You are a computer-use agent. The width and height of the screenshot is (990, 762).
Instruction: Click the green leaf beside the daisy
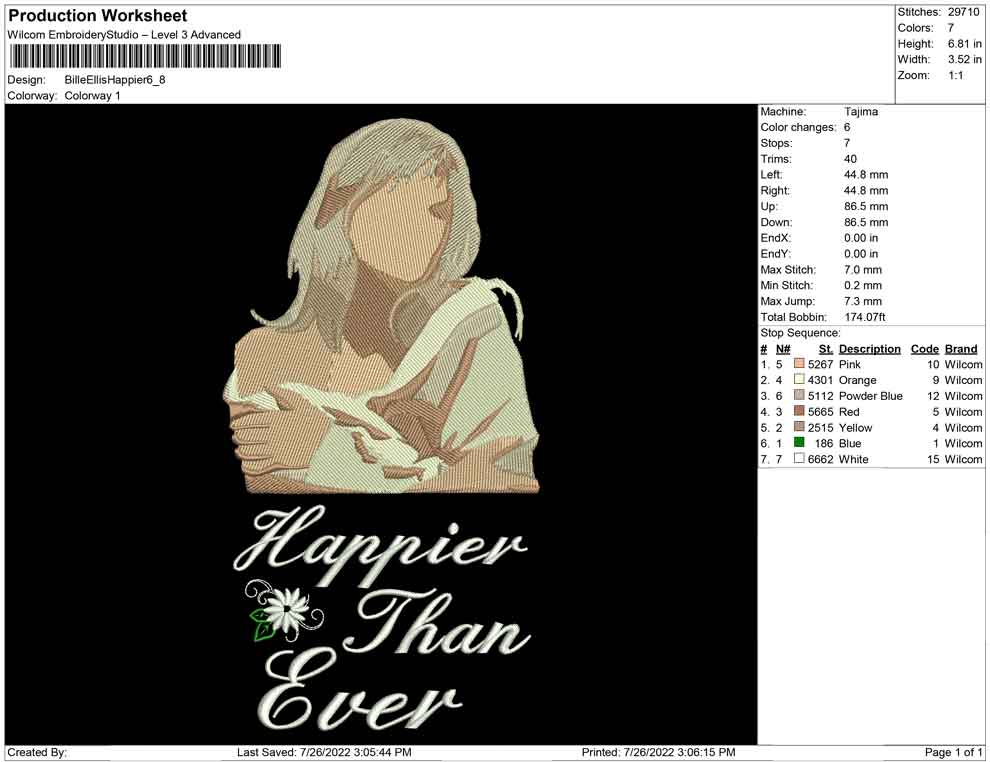coord(263,623)
